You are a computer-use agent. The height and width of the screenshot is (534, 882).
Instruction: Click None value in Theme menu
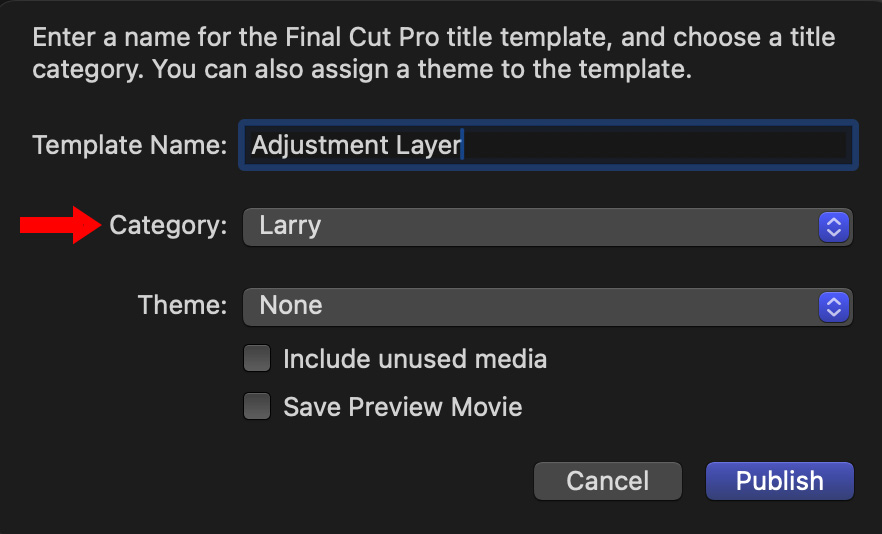point(290,306)
